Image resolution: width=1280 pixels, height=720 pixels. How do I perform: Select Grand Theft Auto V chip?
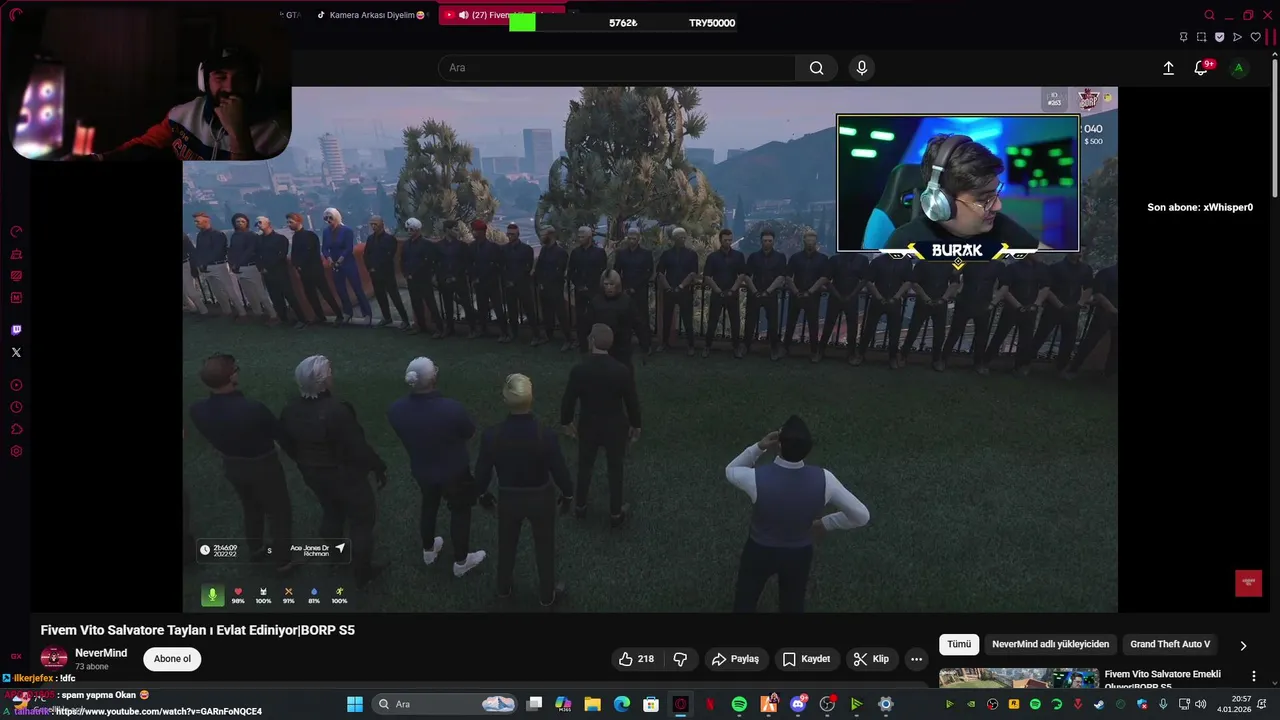click(1170, 645)
